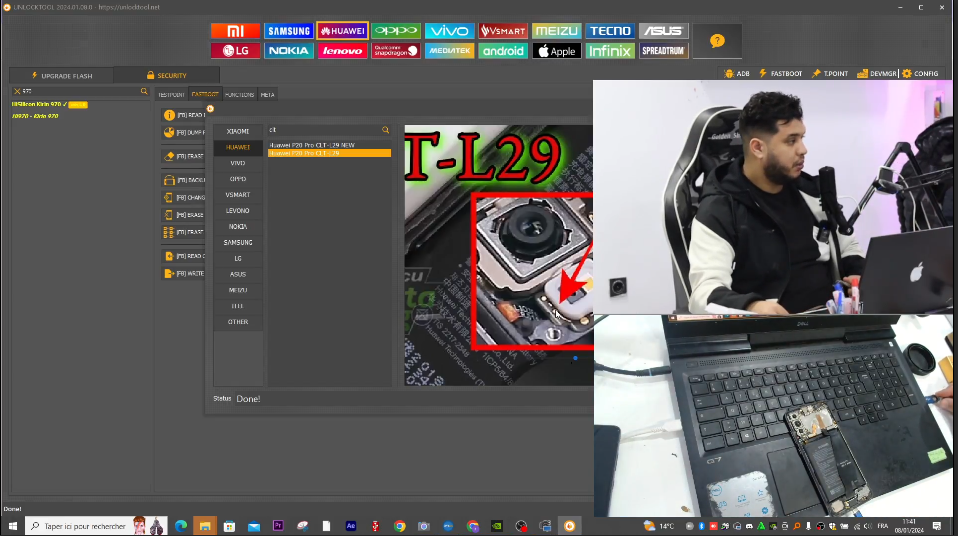
Task: Choose ASUS in testpoint brand list
Action: (238, 274)
